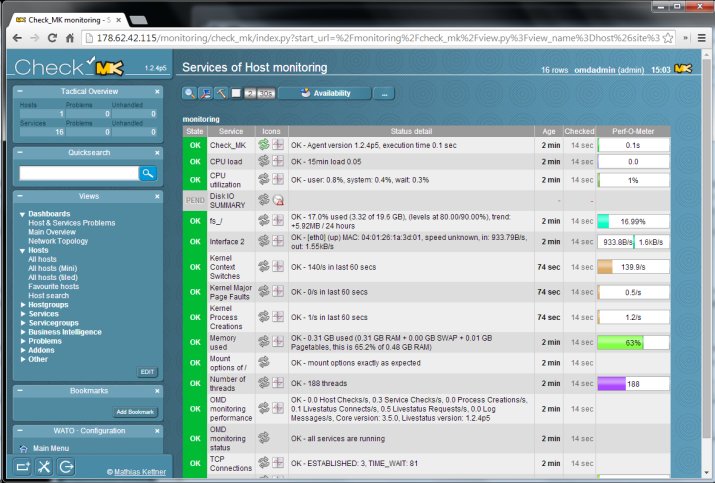This screenshot has height=483, width=715.
Task: Collapse the Tactical Overview snapin
Action: (20, 91)
